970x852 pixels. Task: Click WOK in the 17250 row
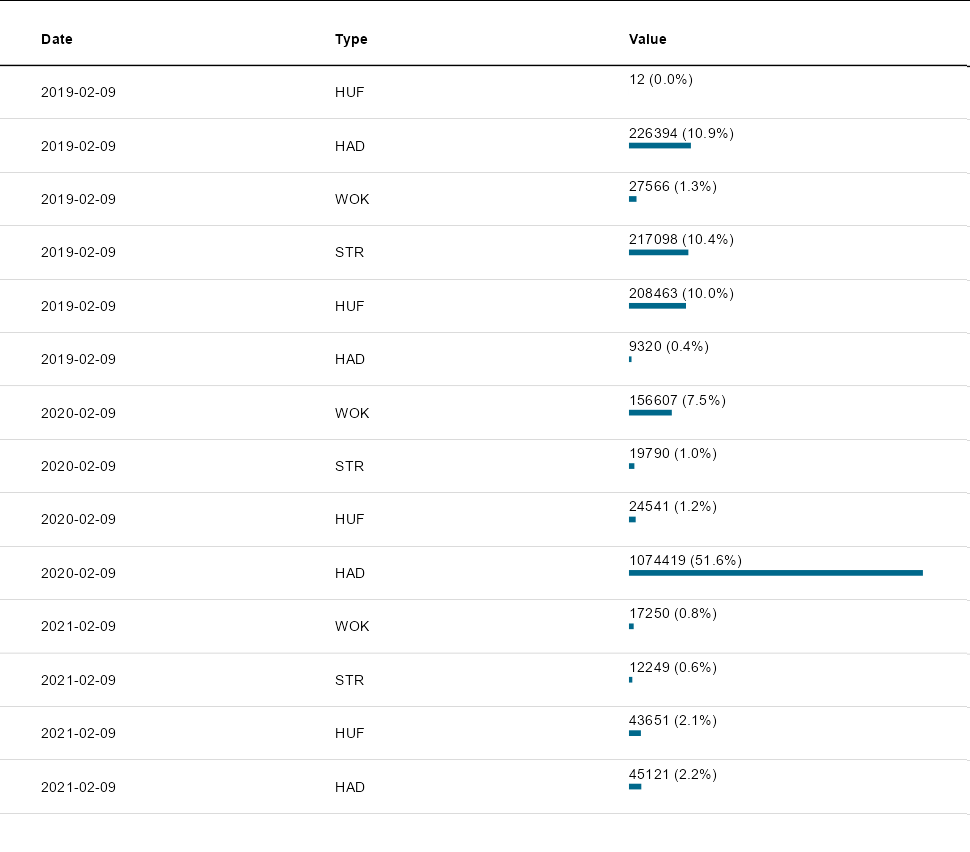click(352, 626)
